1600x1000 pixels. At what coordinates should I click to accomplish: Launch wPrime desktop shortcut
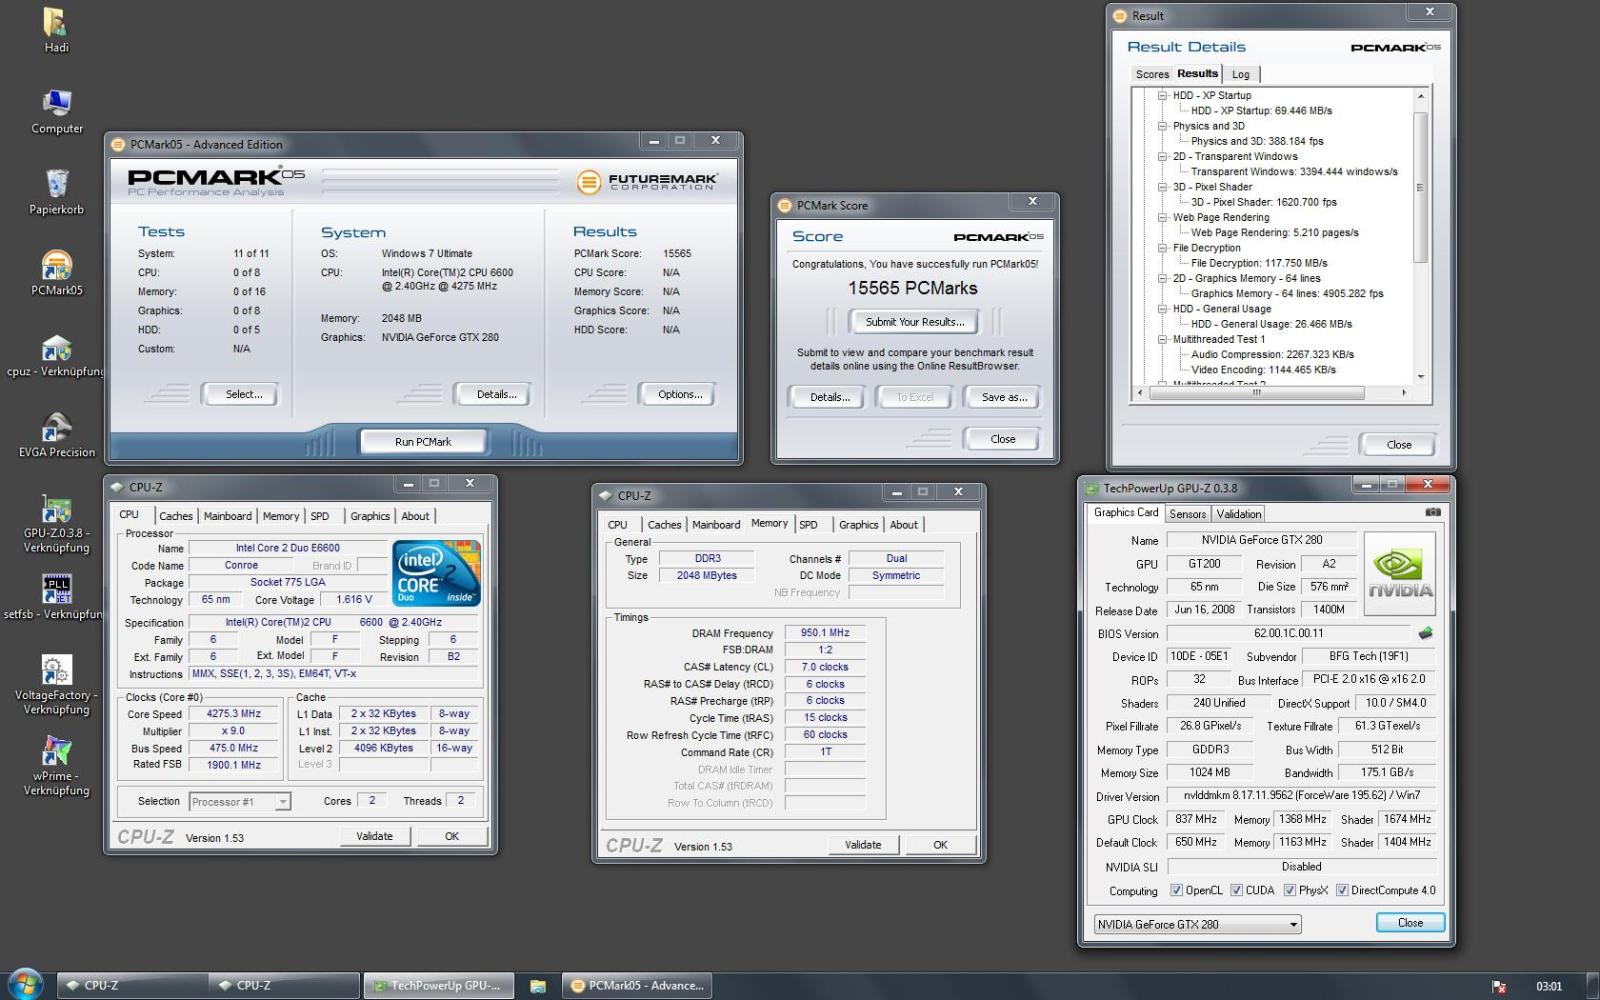57,766
